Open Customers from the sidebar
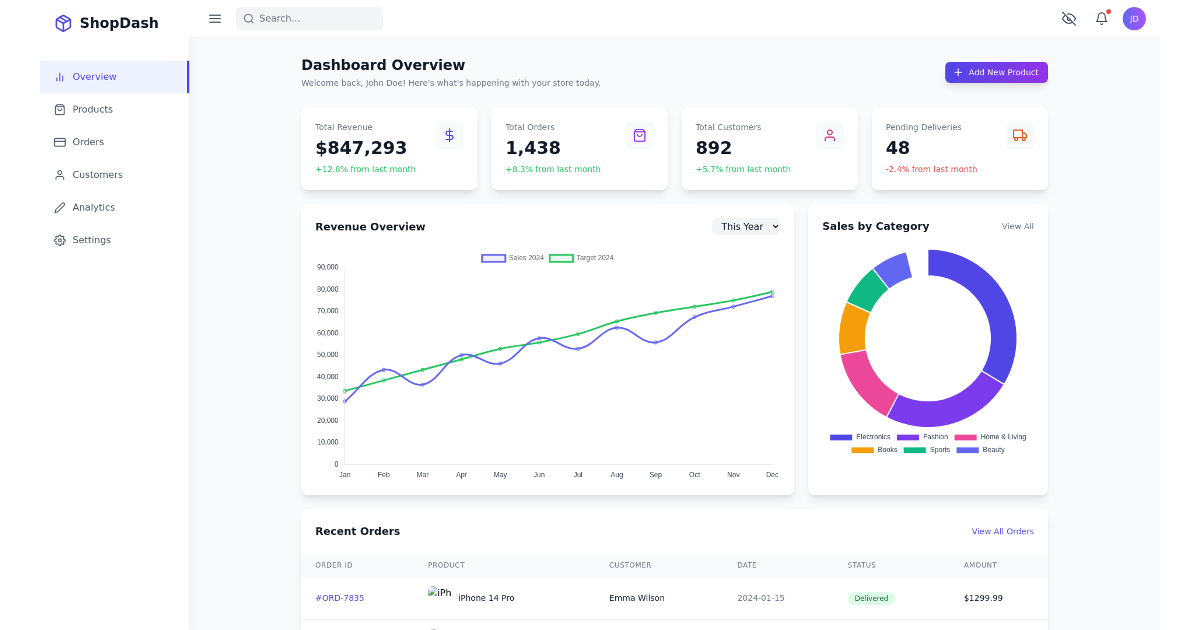Image resolution: width=1200 pixels, height=630 pixels. [x=97, y=174]
